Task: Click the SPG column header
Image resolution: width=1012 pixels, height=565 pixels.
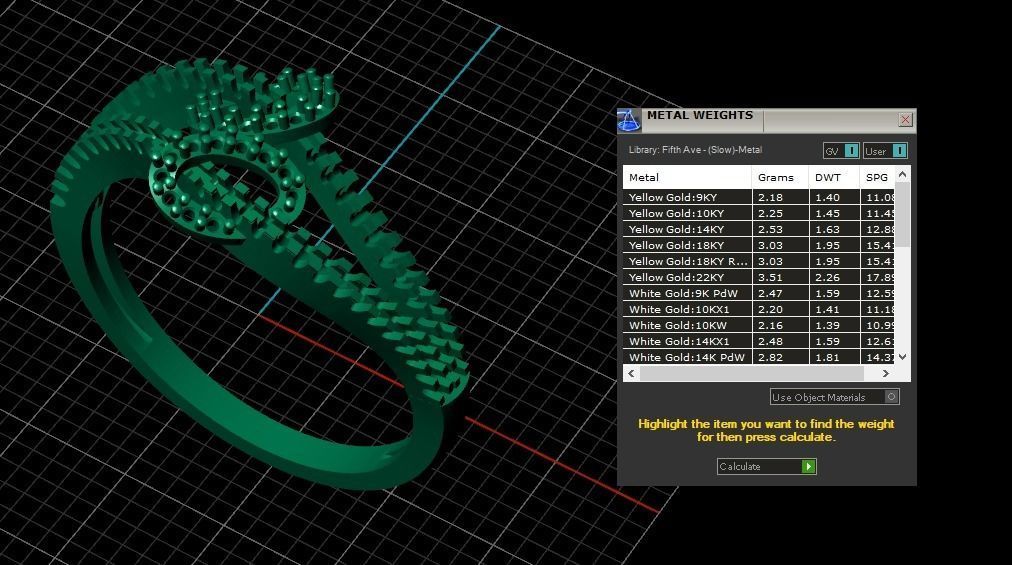Action: pos(877,177)
